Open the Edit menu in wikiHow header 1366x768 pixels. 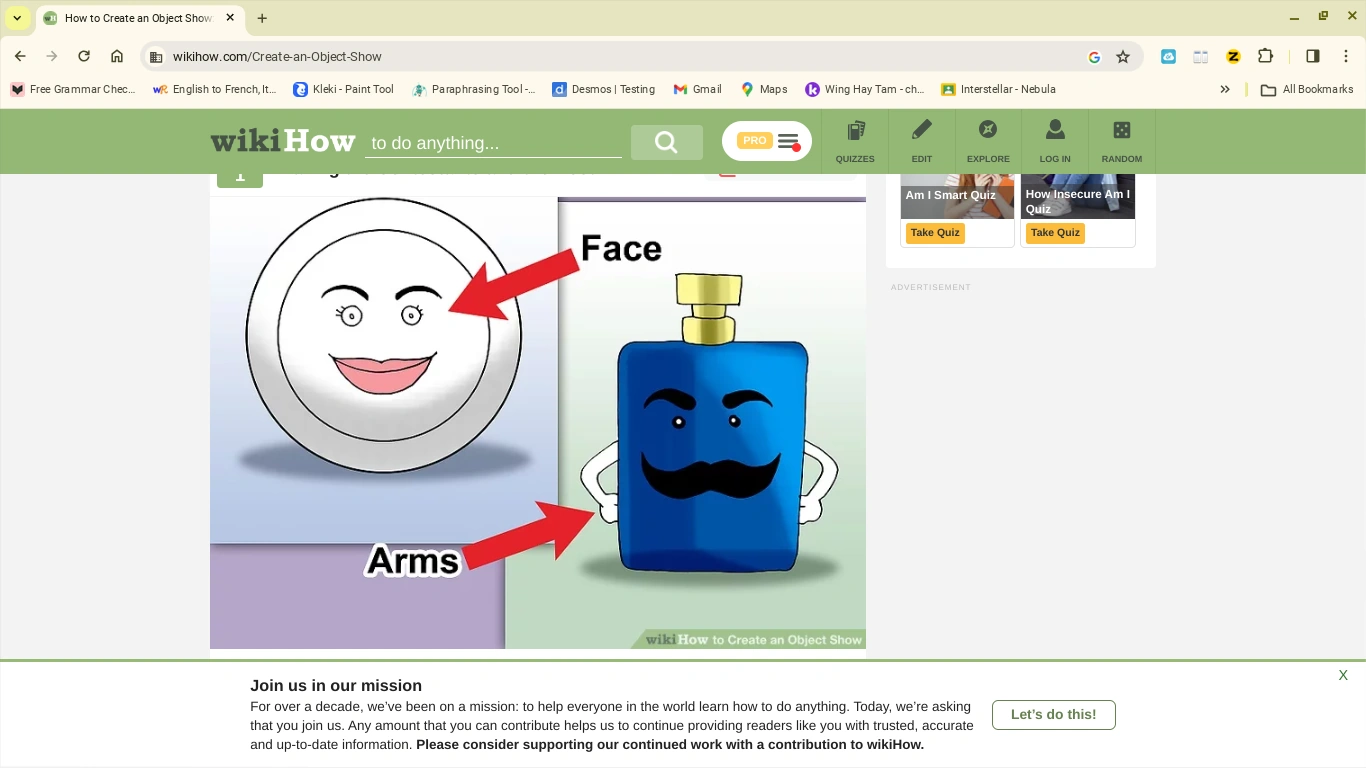tap(922, 141)
